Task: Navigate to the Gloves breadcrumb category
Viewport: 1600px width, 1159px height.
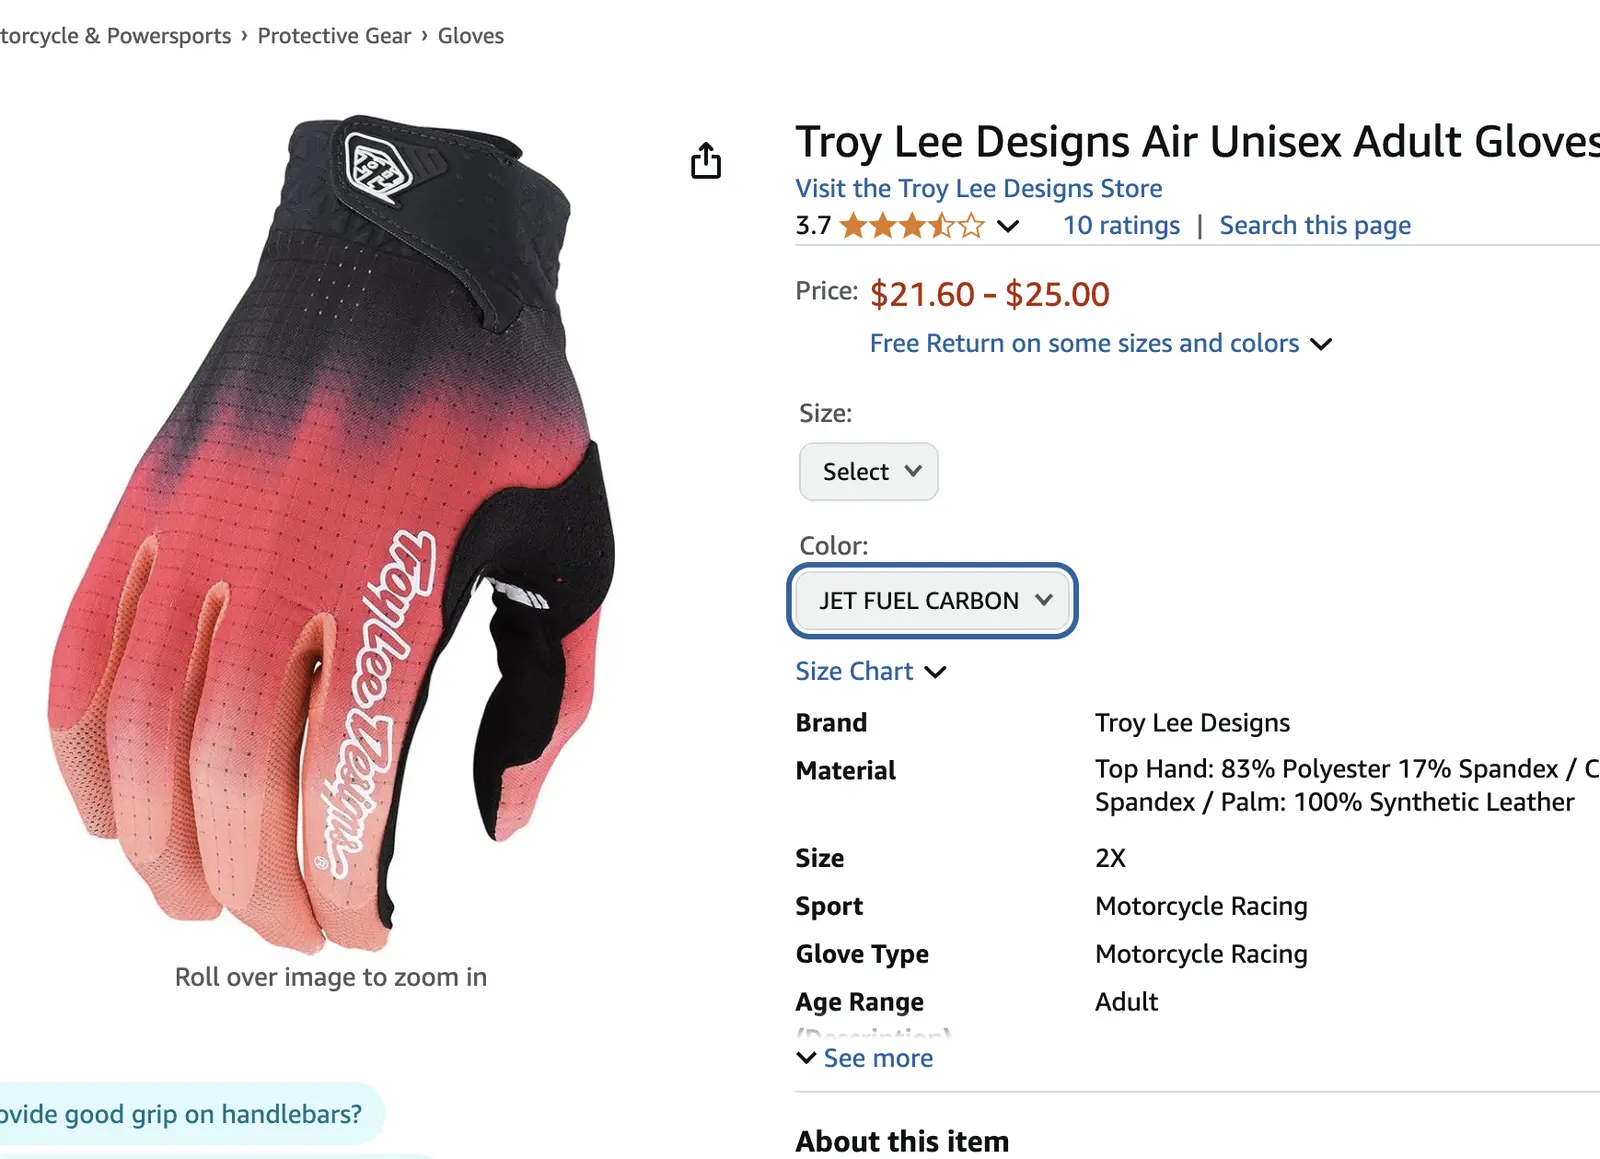Action: pyautogui.click(x=470, y=36)
